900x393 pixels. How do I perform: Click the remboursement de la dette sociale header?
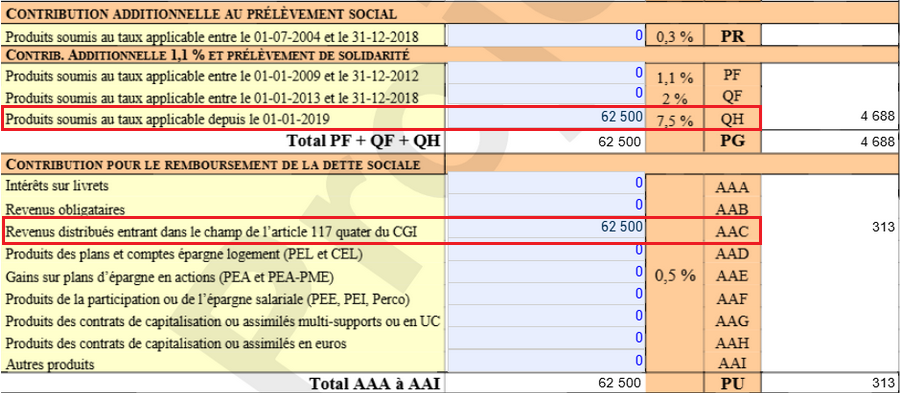(214, 165)
